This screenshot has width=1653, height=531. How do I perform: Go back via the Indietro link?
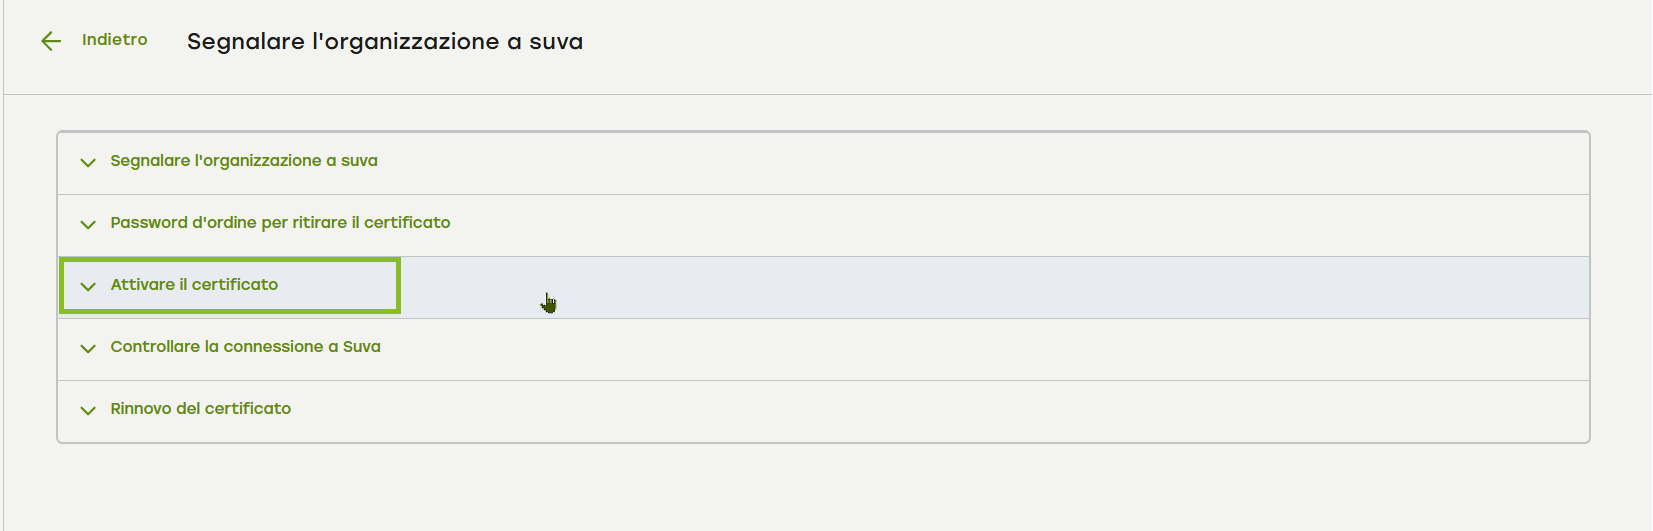click(114, 40)
